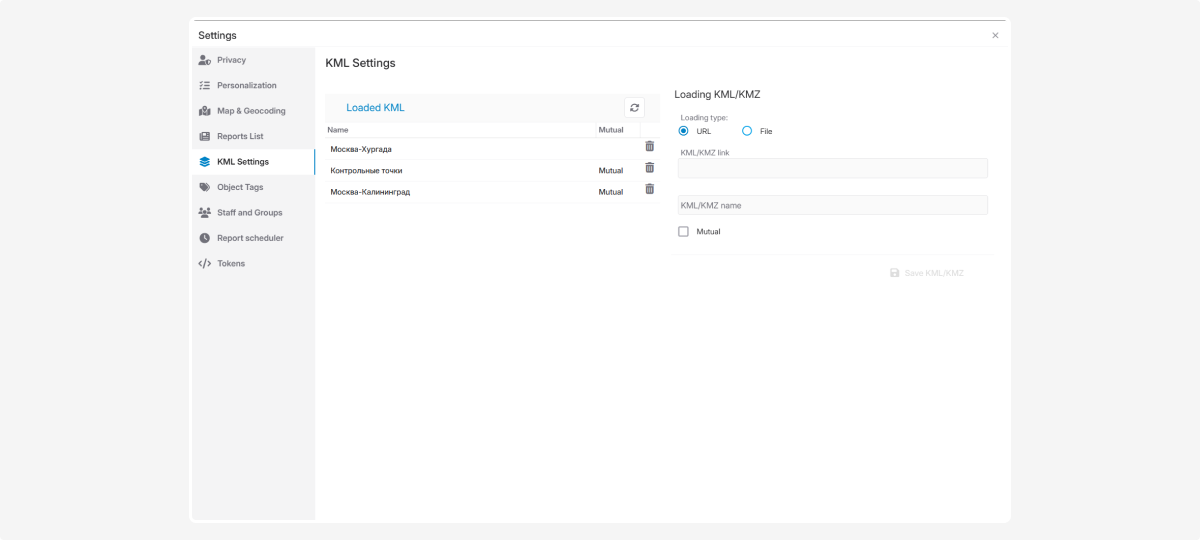This screenshot has height=540, width=1200.
Task: Delete the Москва-Калининград KML entry
Action: (649, 189)
